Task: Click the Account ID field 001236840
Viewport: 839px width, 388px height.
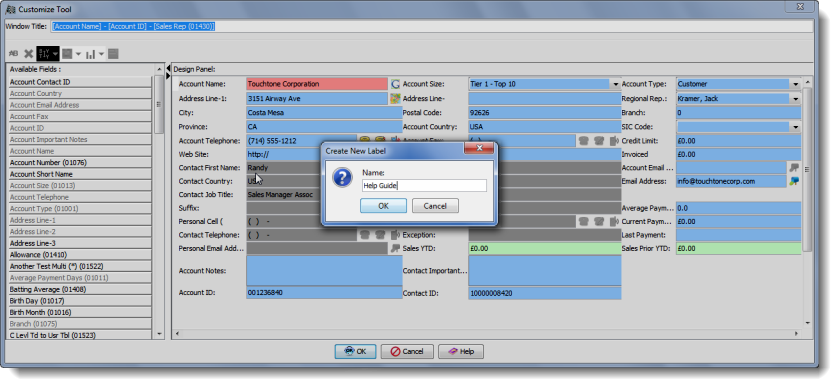Action: pyautogui.click(x=324, y=293)
